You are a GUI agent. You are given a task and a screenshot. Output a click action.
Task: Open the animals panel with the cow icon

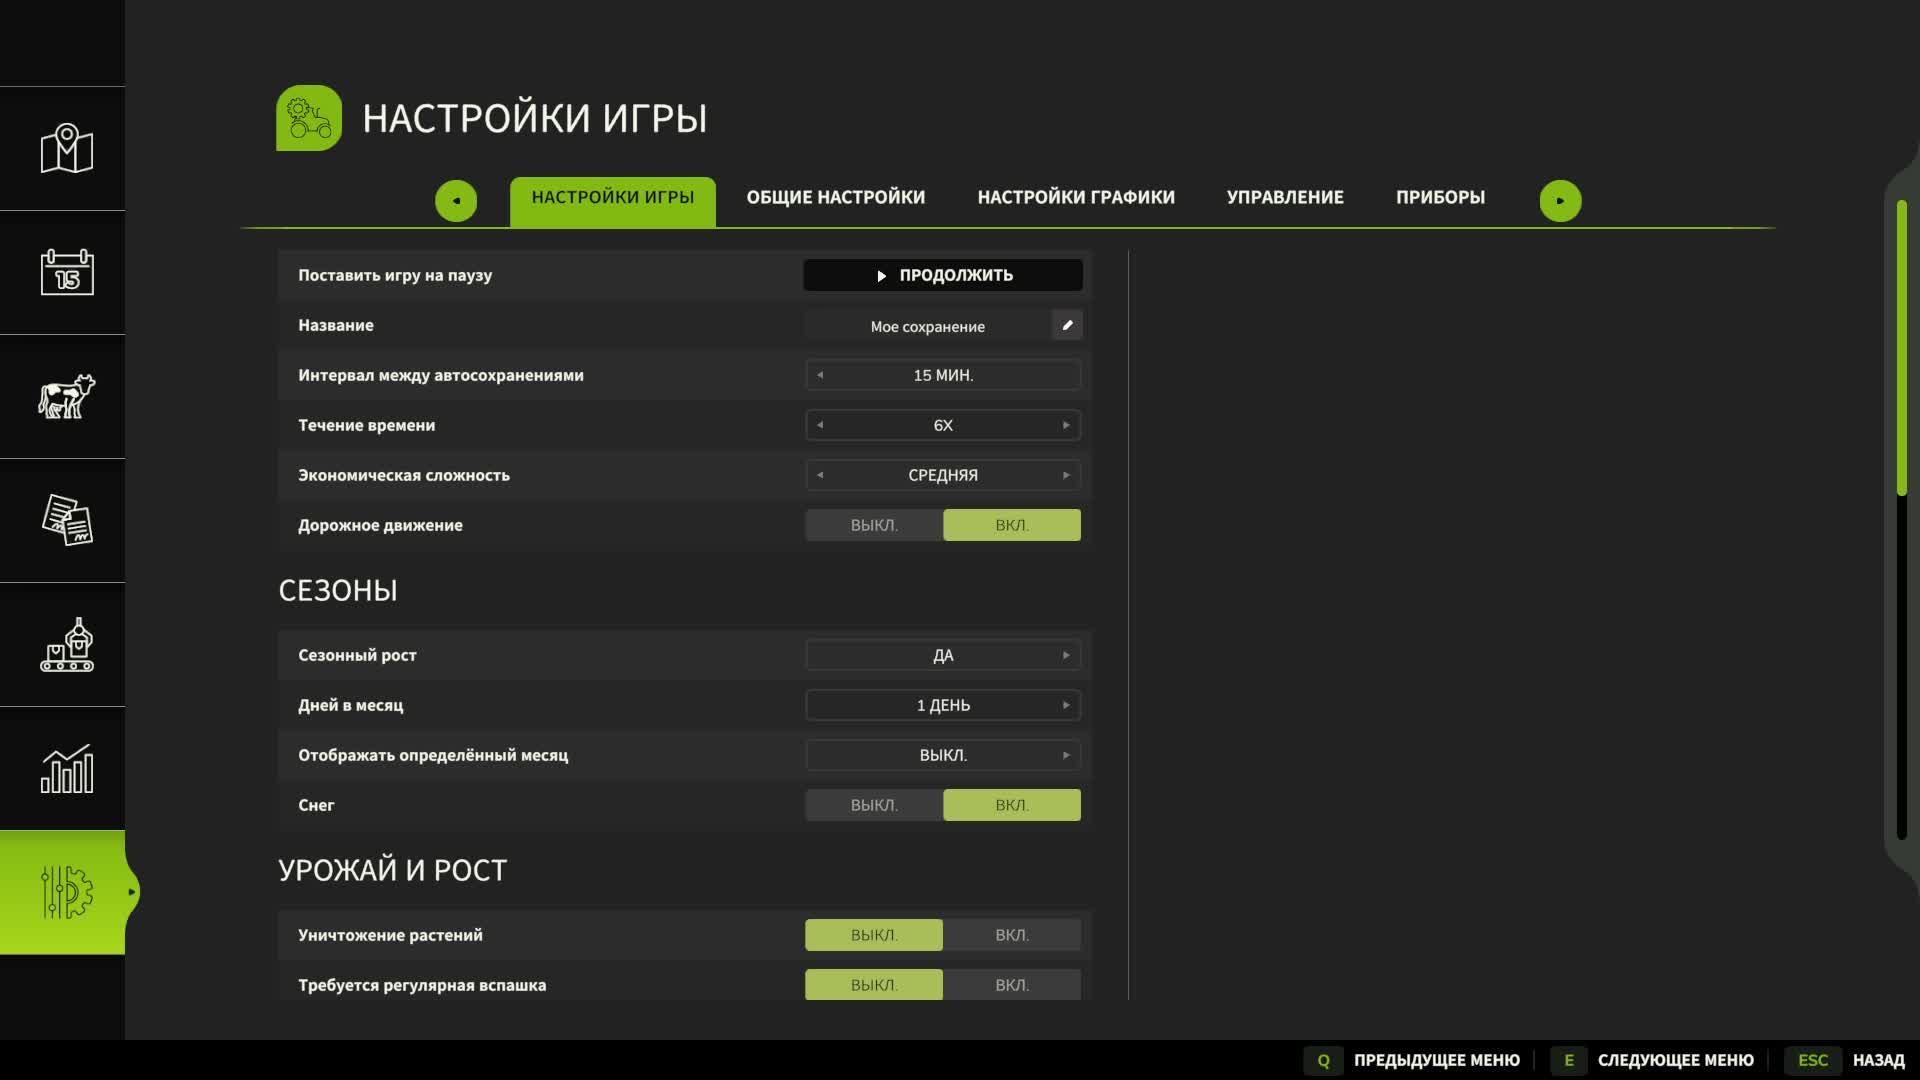point(63,397)
